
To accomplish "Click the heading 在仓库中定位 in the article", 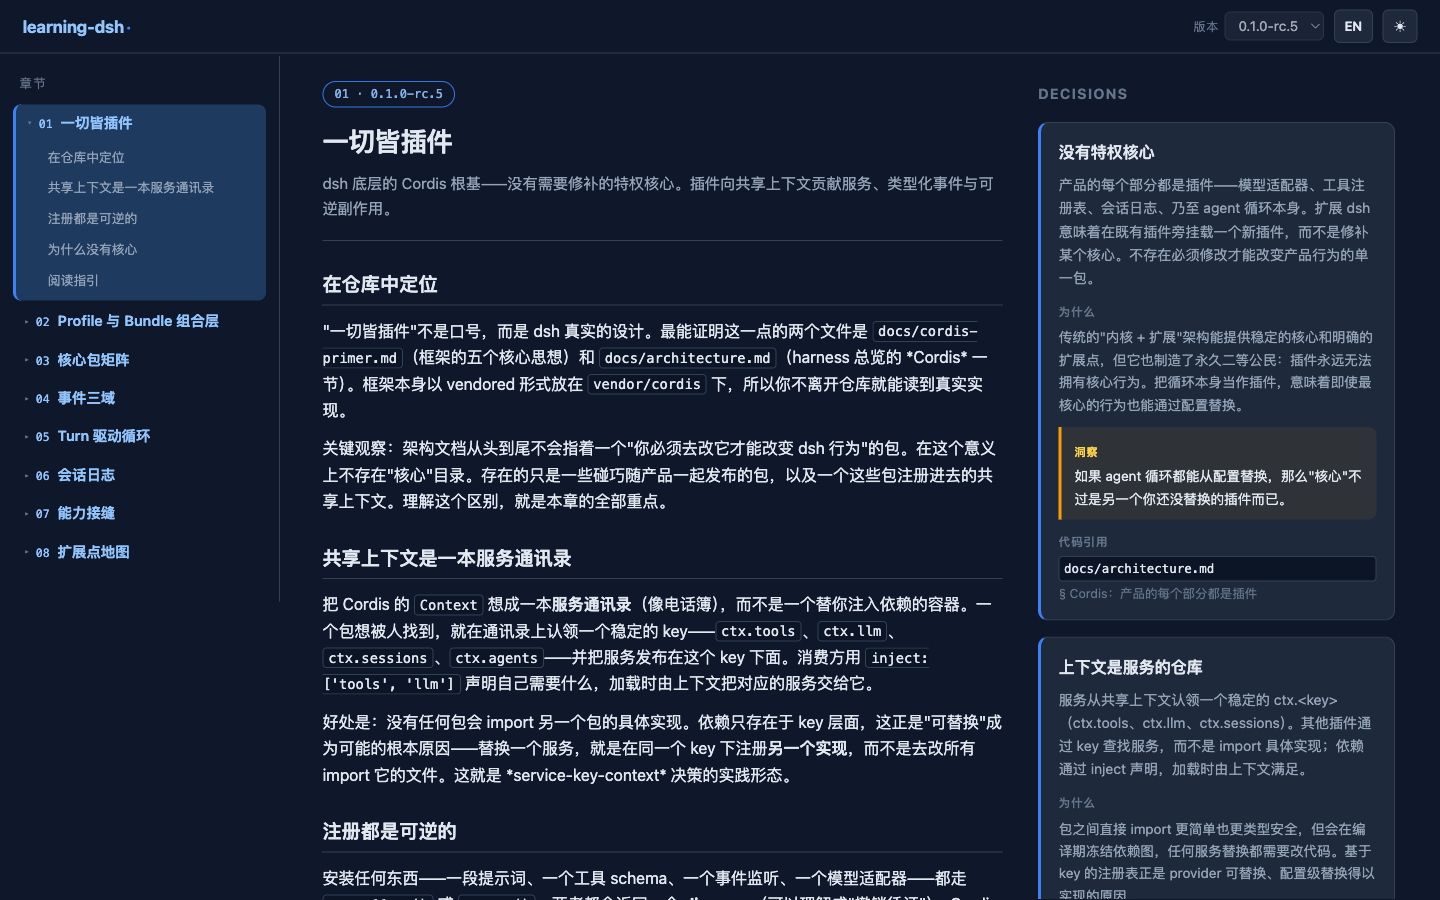I will click(380, 284).
